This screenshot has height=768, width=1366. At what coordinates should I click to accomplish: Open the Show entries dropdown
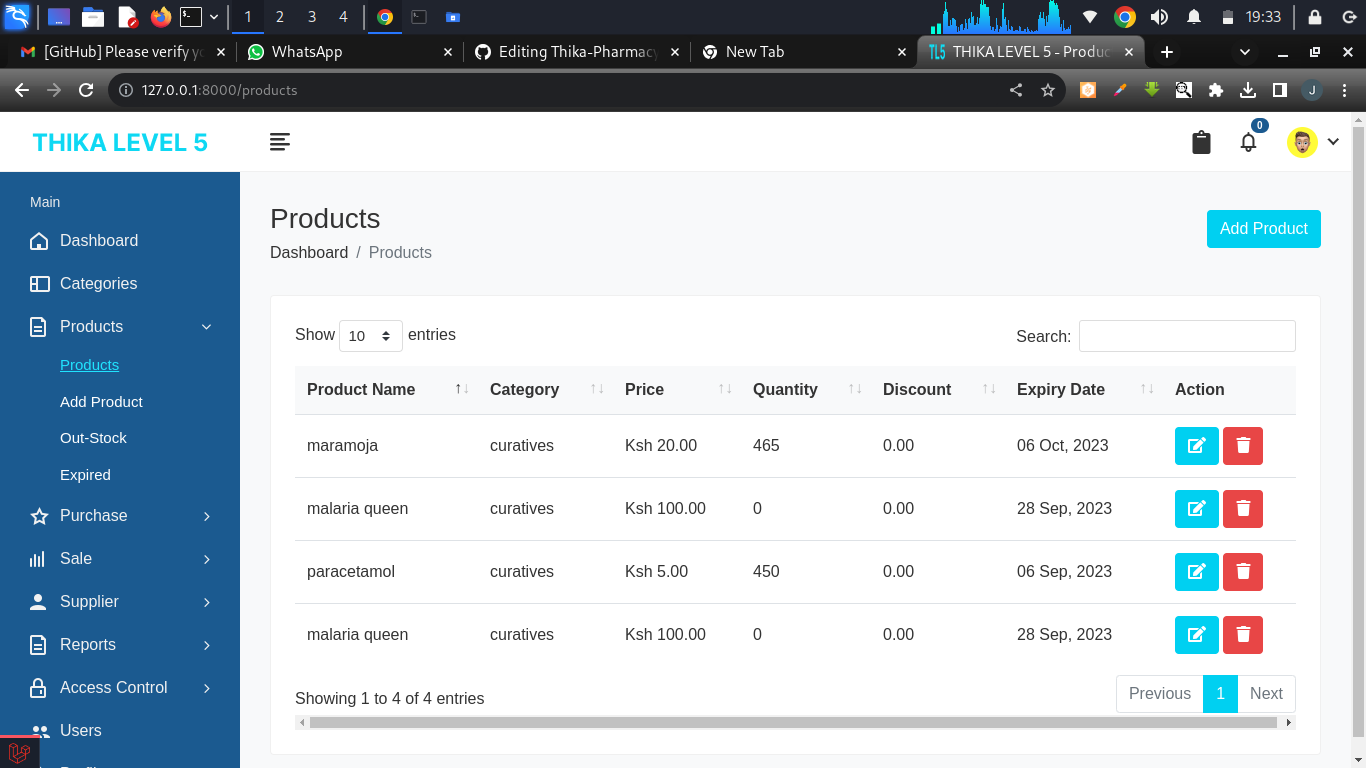tap(370, 336)
